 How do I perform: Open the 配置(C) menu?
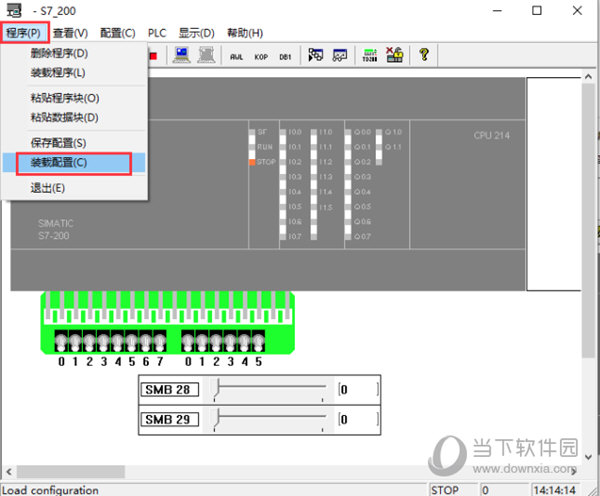(x=118, y=33)
